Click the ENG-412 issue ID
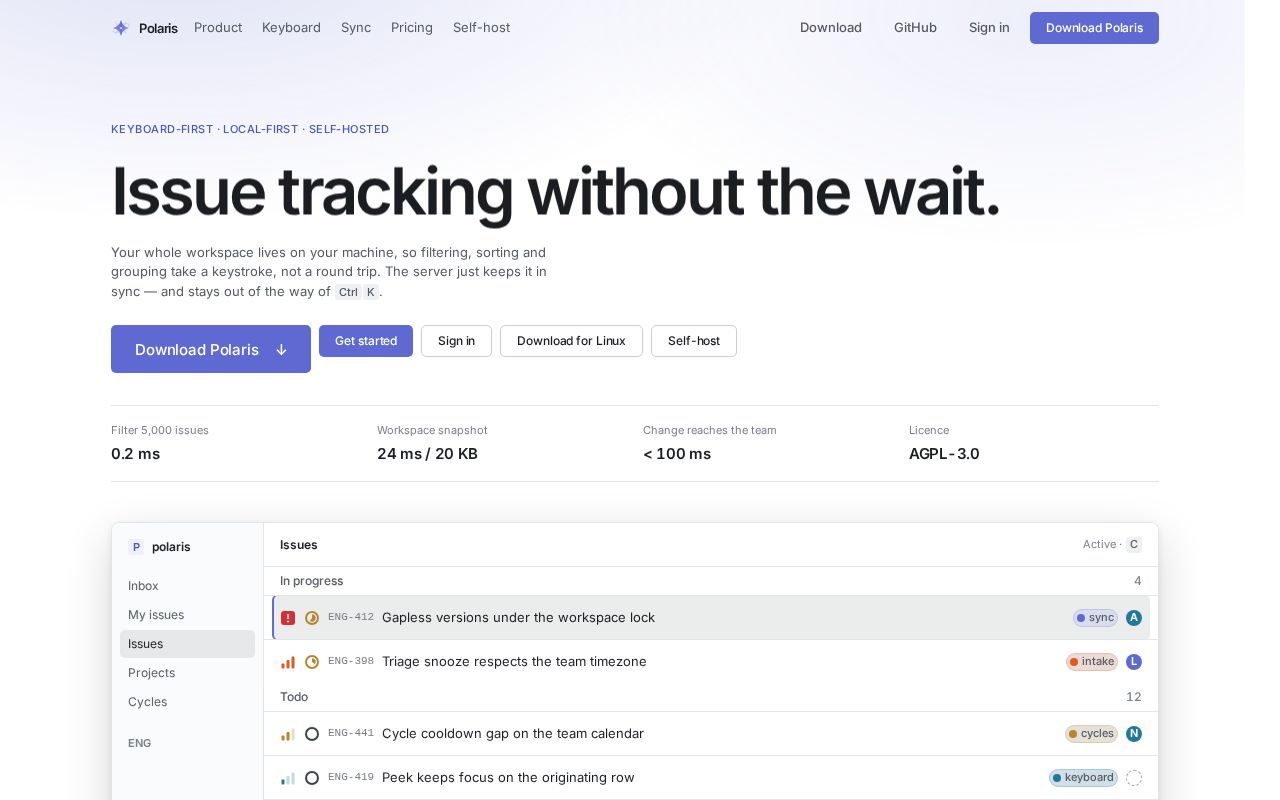The width and height of the screenshot is (1280, 800). [x=351, y=618]
